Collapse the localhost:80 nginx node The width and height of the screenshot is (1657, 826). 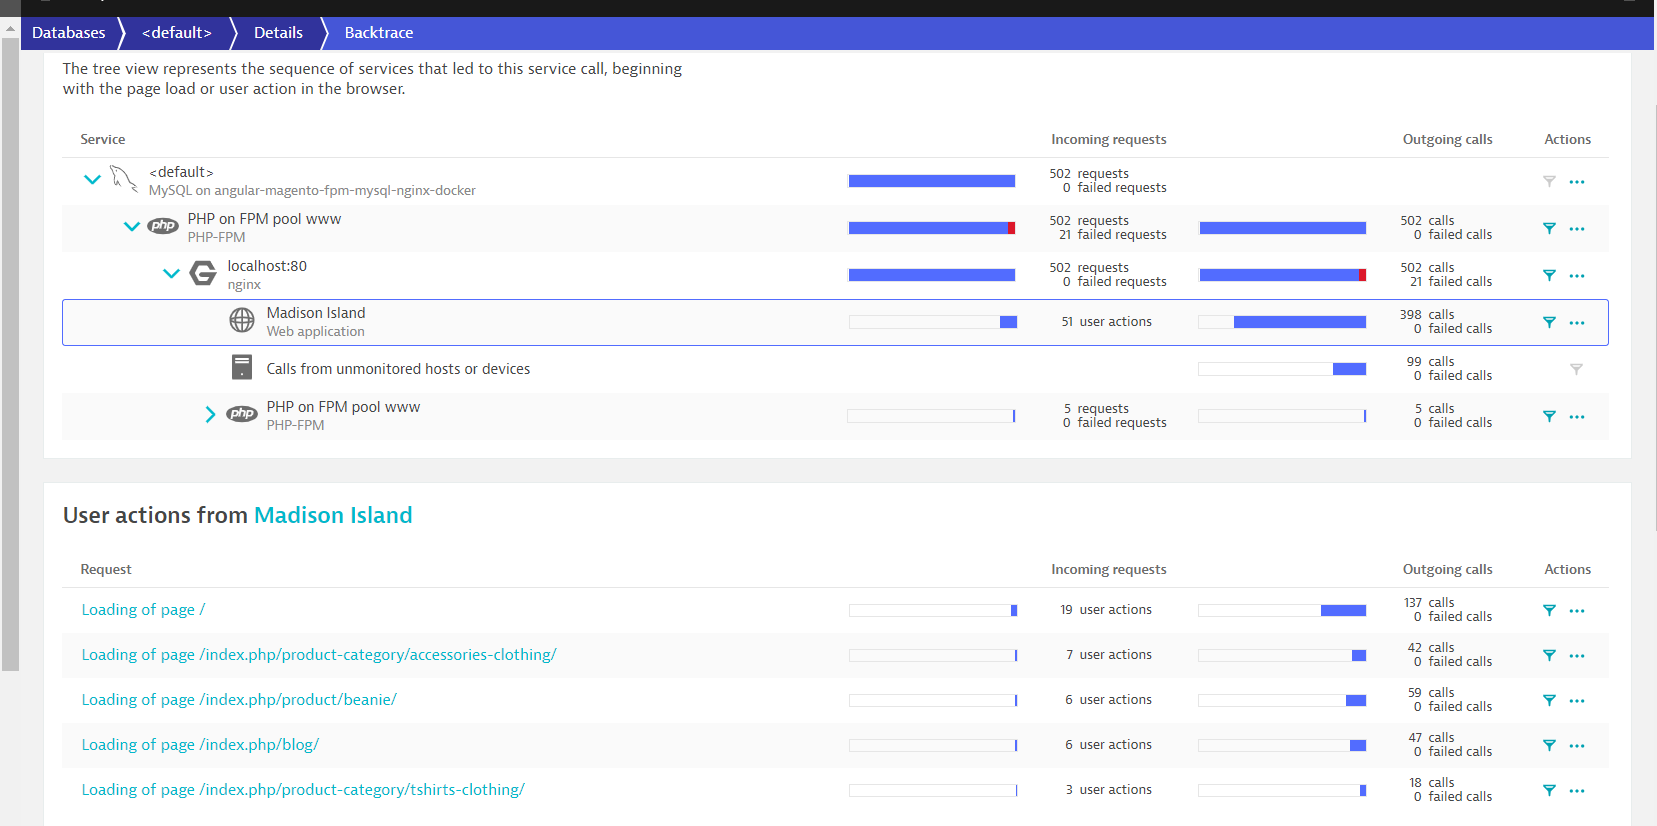(x=171, y=273)
